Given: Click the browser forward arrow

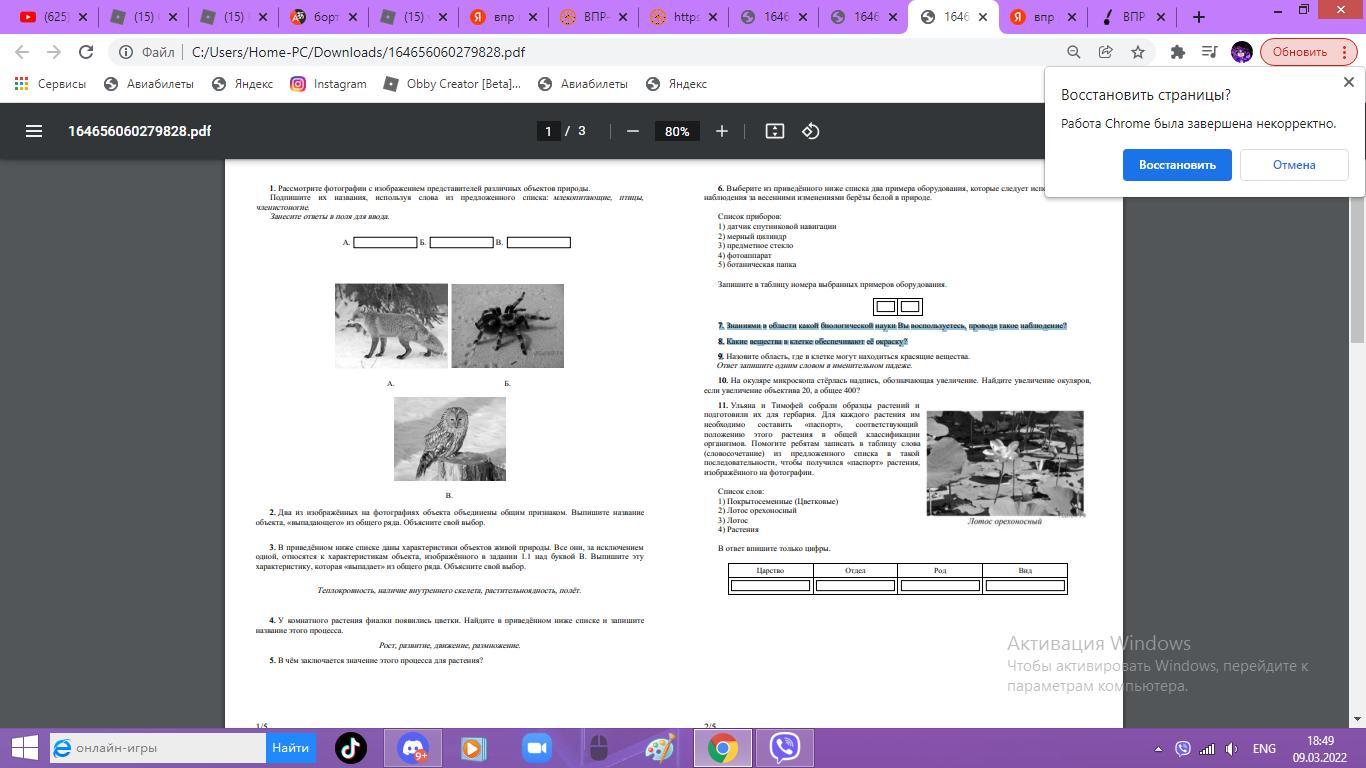Looking at the screenshot, I should click(x=54, y=52).
